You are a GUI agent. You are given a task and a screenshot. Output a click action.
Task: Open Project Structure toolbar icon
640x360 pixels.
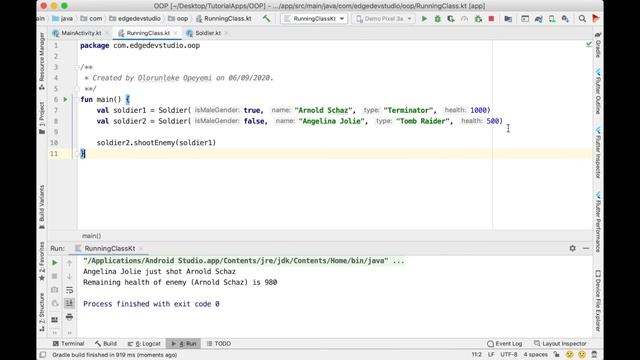click(x=508, y=19)
